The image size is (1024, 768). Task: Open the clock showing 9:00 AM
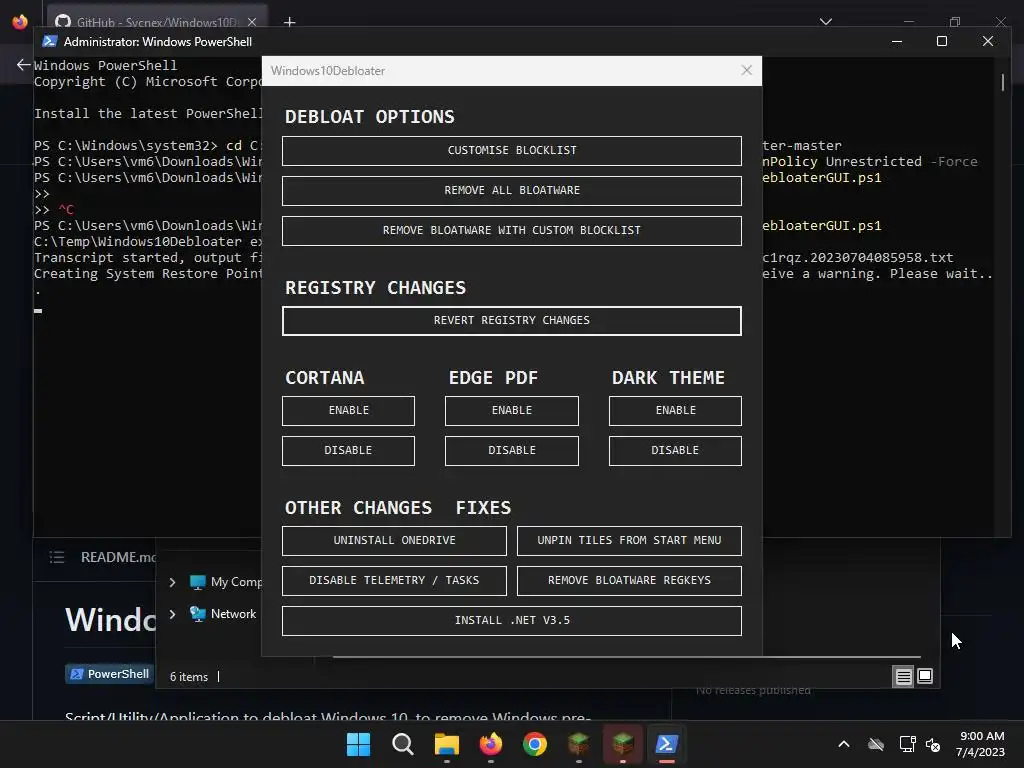pos(980,744)
